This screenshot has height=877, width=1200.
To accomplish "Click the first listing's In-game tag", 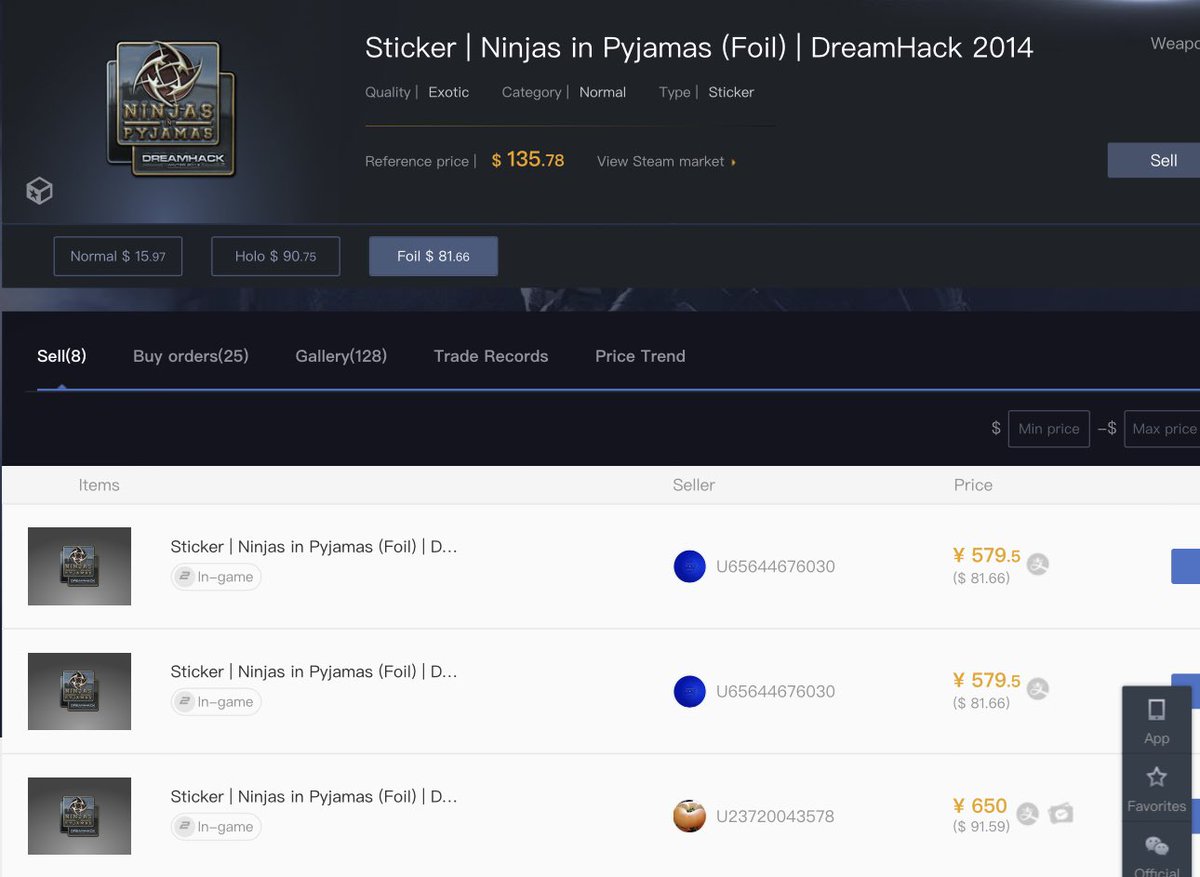I will point(215,577).
